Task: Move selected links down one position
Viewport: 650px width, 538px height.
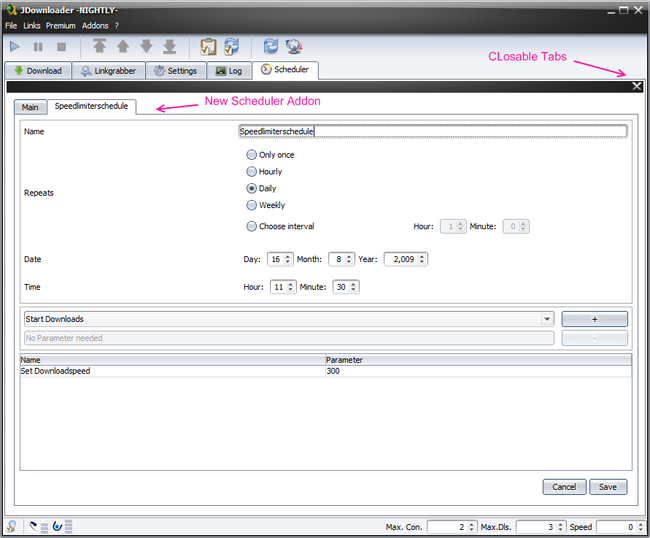Action: pyautogui.click(x=146, y=46)
